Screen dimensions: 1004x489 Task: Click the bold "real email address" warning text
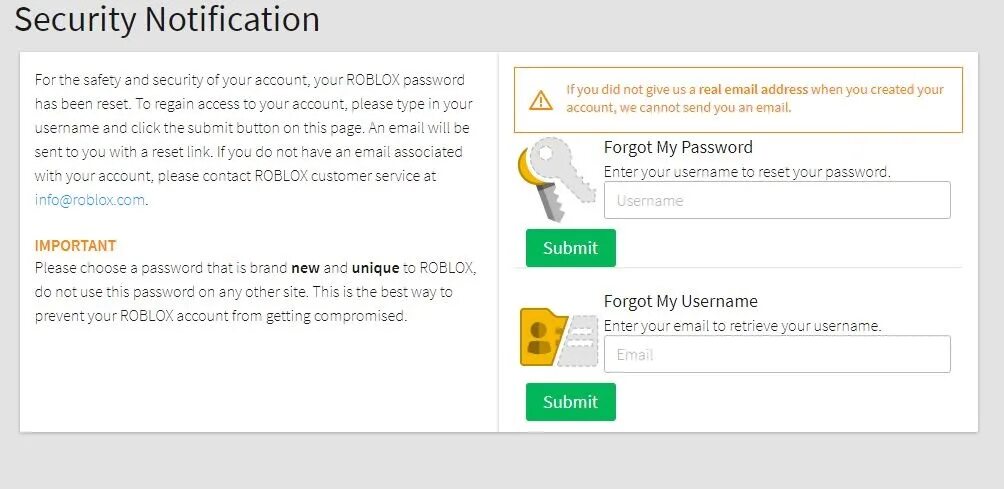(x=753, y=89)
